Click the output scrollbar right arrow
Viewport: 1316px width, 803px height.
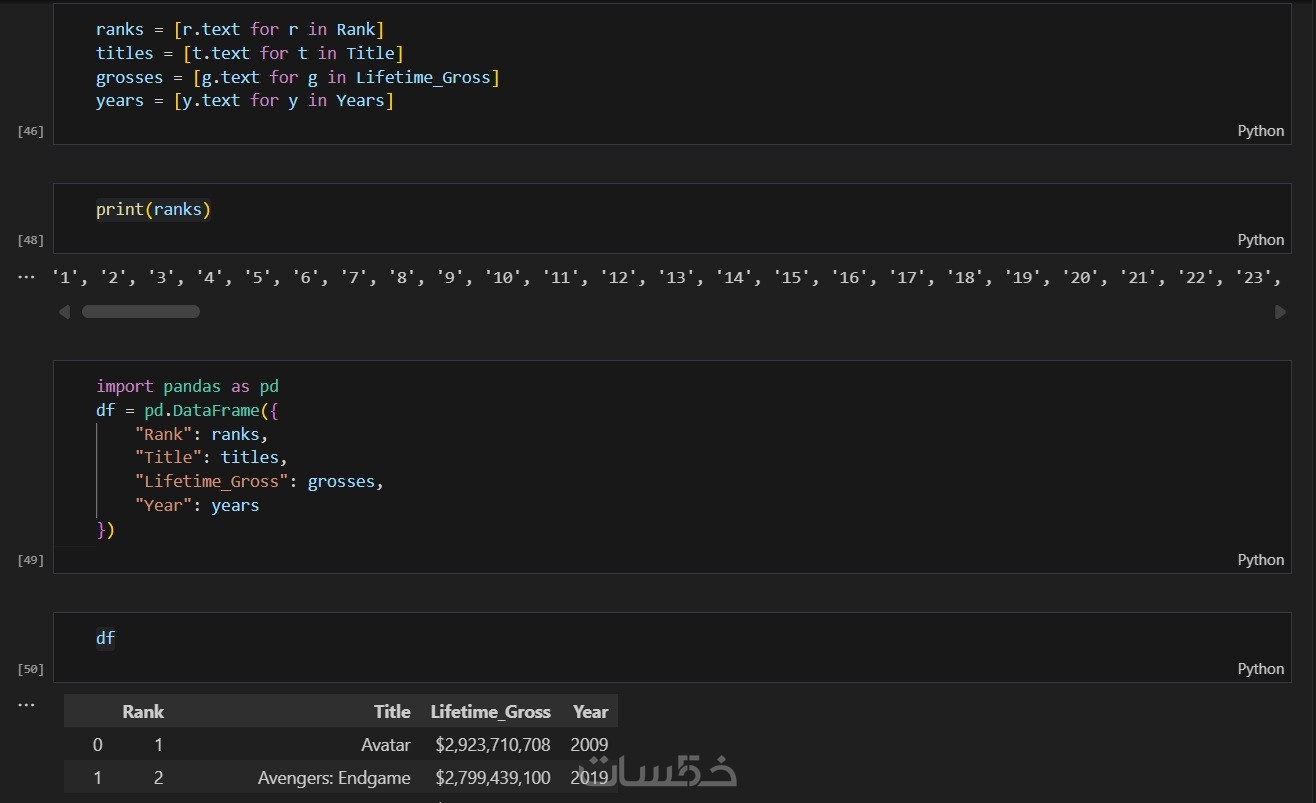1280,312
